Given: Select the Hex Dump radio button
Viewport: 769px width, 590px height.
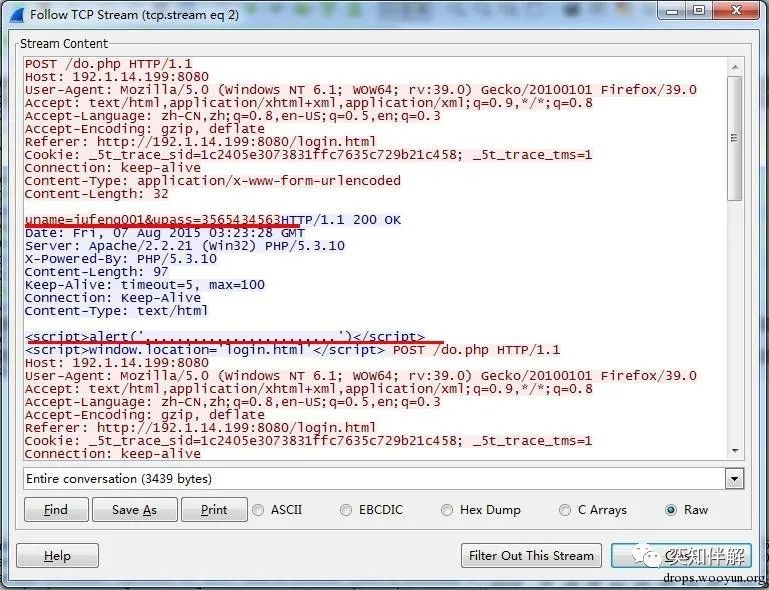Looking at the screenshot, I should click(x=447, y=510).
